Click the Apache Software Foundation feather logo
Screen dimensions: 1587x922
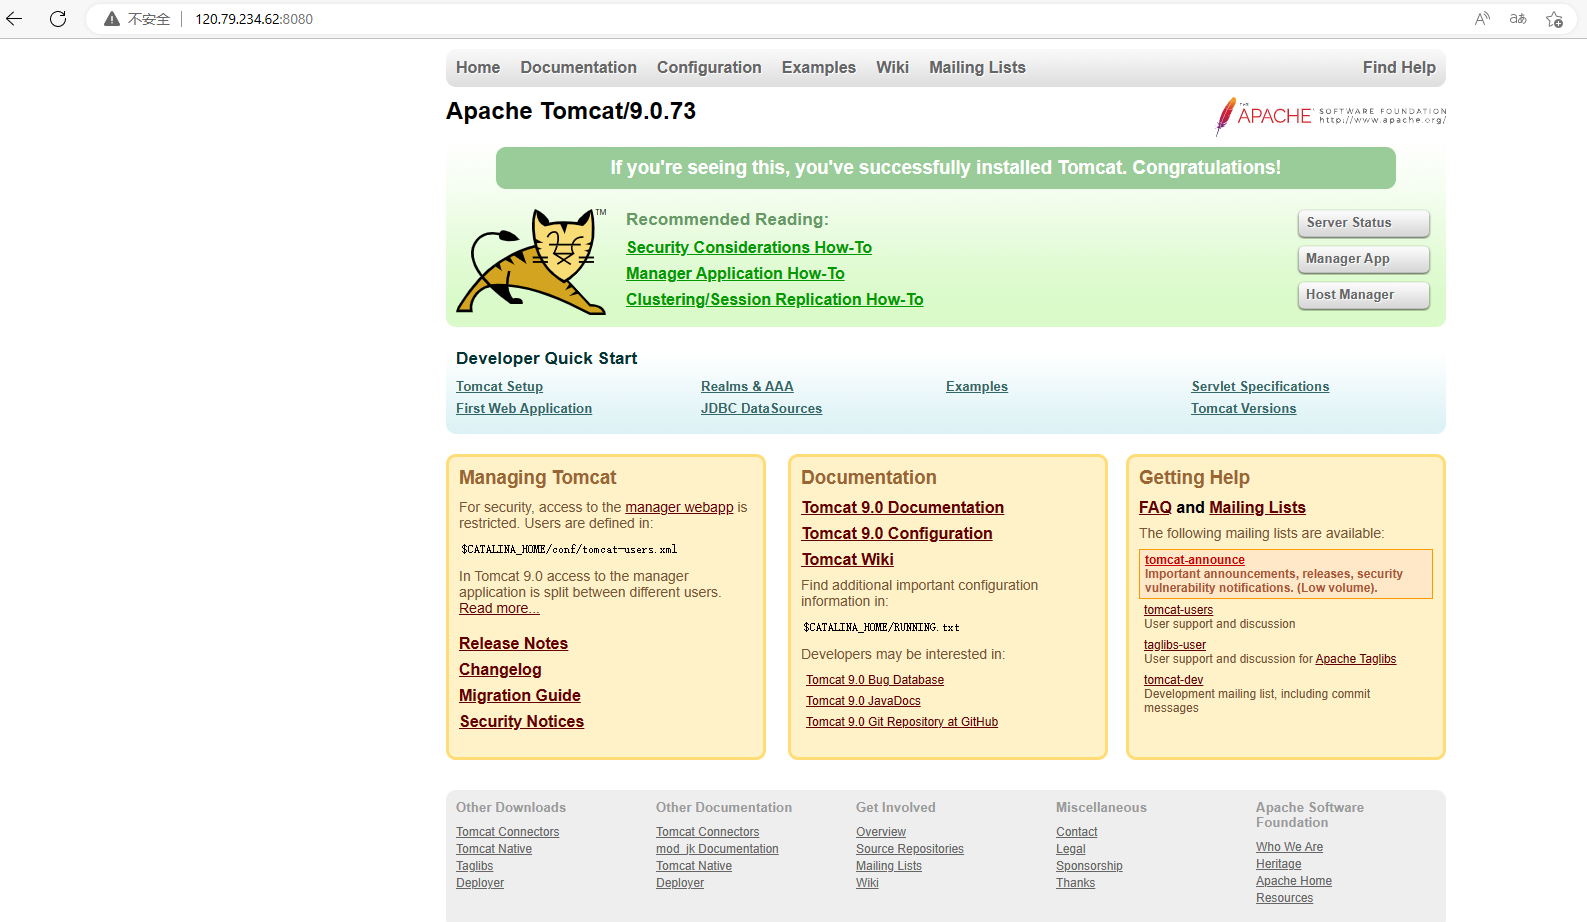1330,116
